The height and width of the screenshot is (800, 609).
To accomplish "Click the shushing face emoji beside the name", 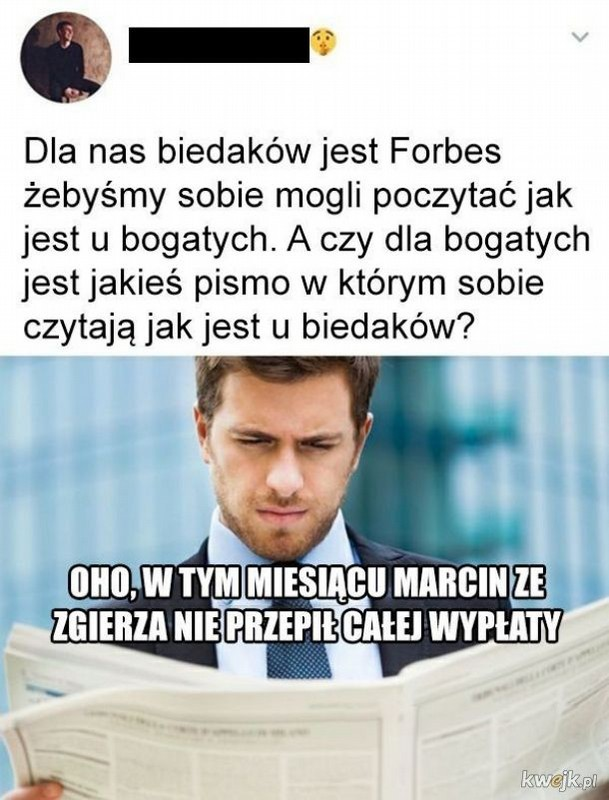I will coord(324,43).
